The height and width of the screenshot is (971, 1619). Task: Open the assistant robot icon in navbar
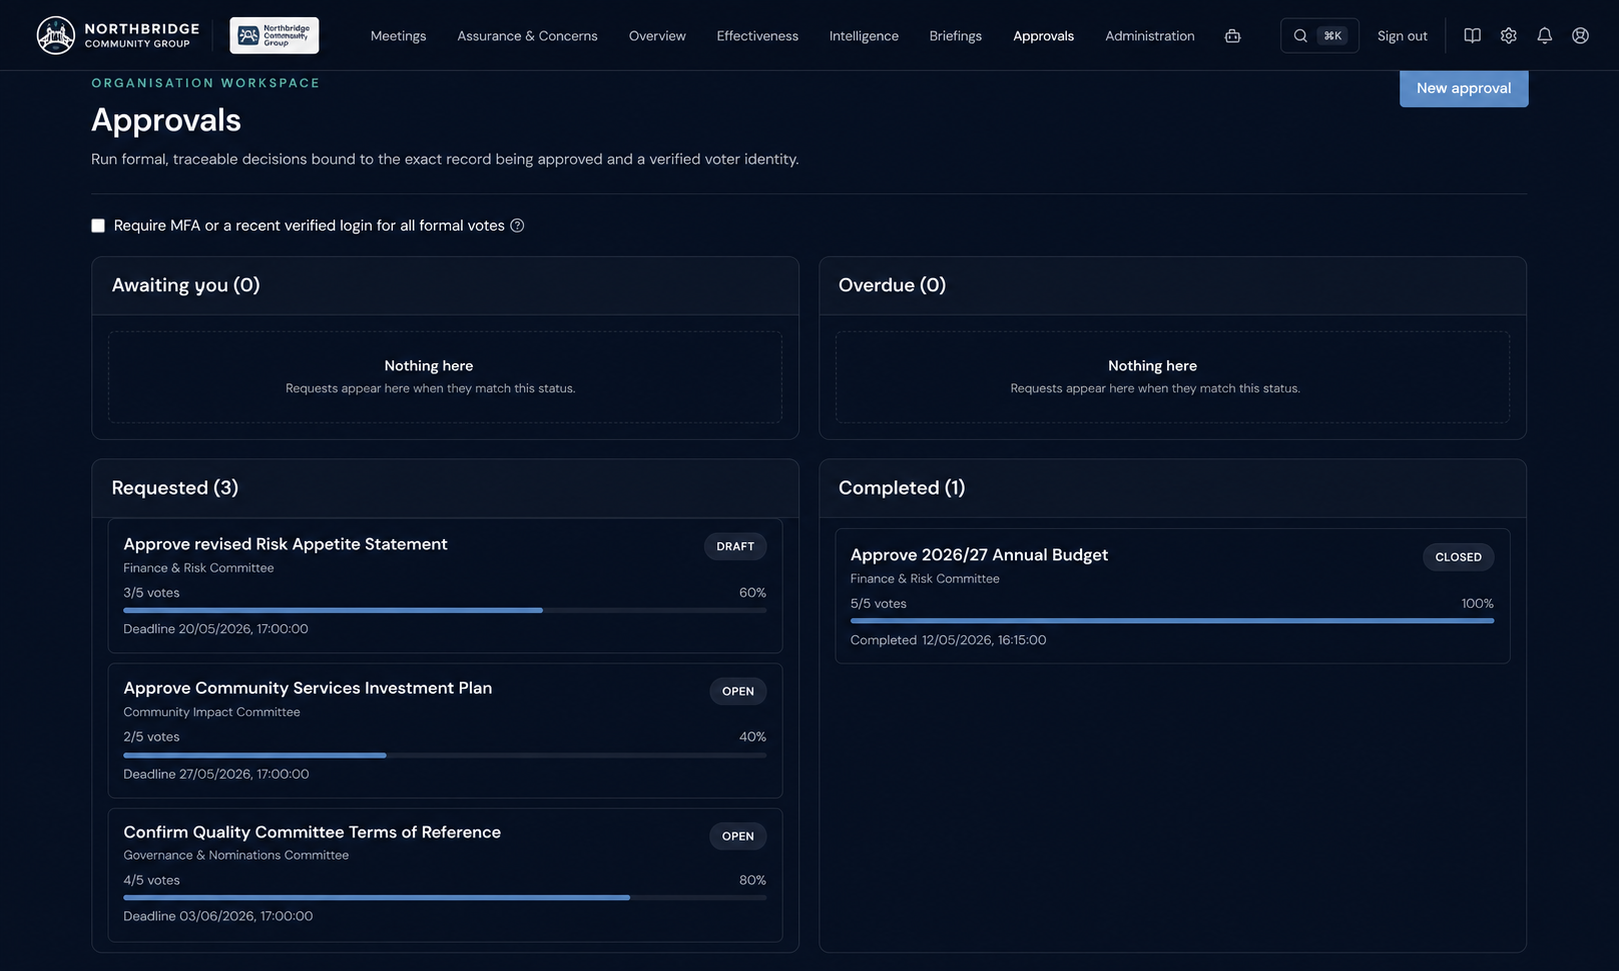1233,36
